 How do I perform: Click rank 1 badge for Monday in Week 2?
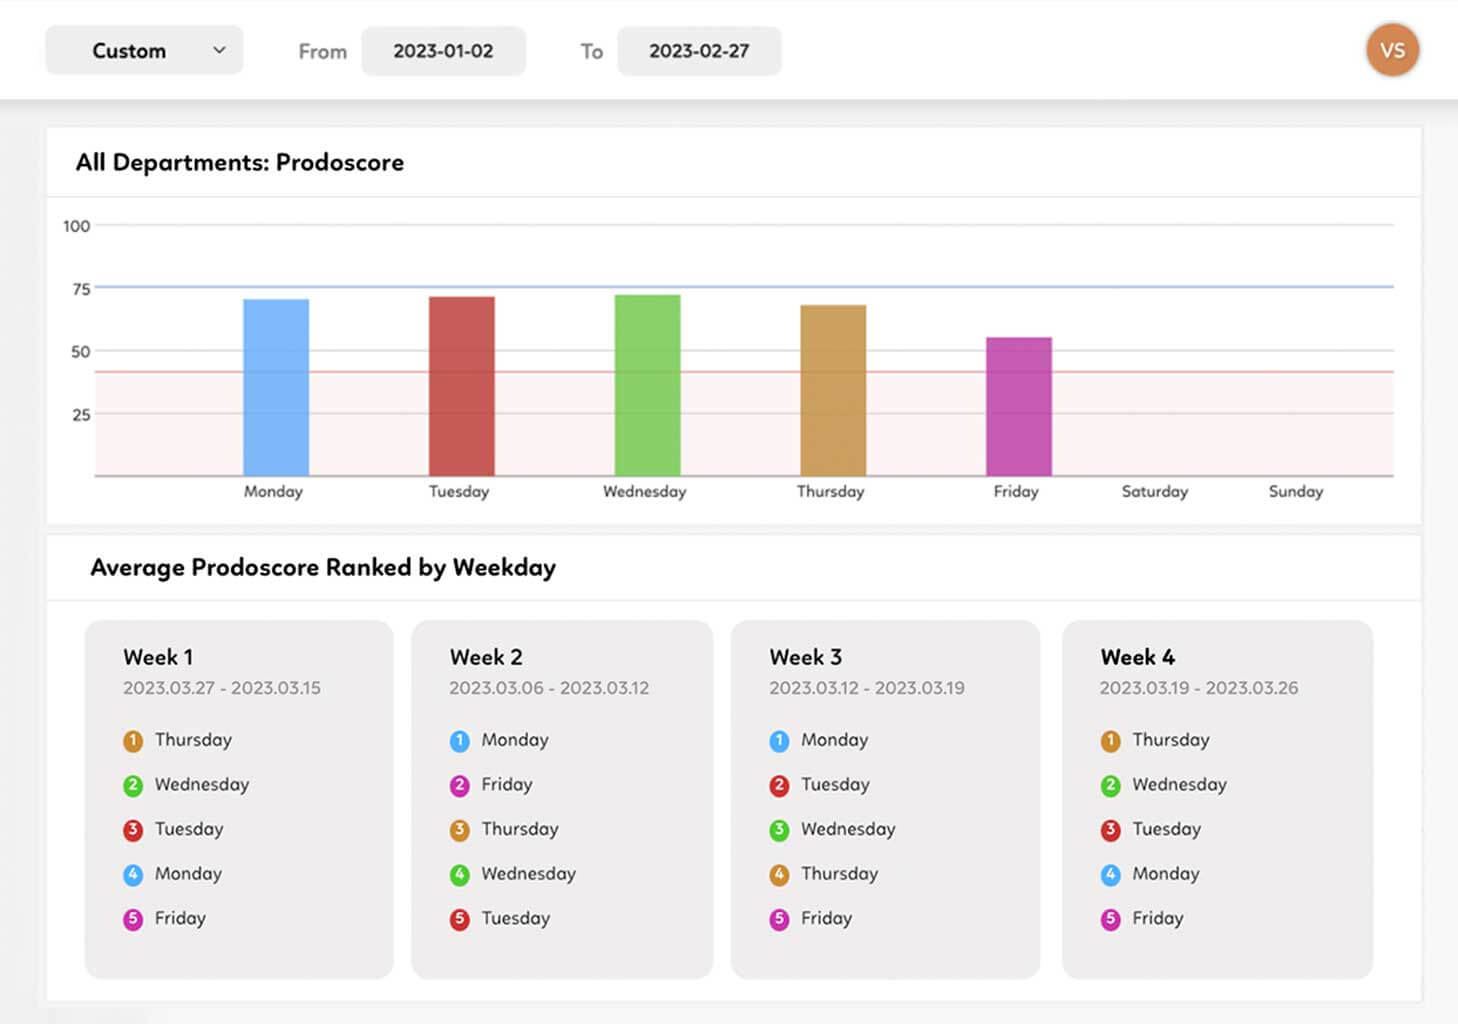tap(460, 741)
